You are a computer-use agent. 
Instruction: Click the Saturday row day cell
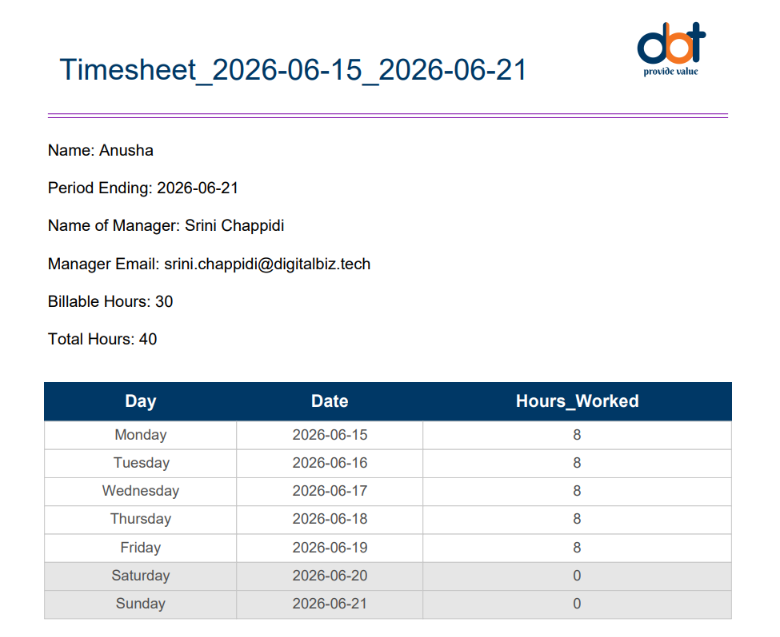pos(141,576)
